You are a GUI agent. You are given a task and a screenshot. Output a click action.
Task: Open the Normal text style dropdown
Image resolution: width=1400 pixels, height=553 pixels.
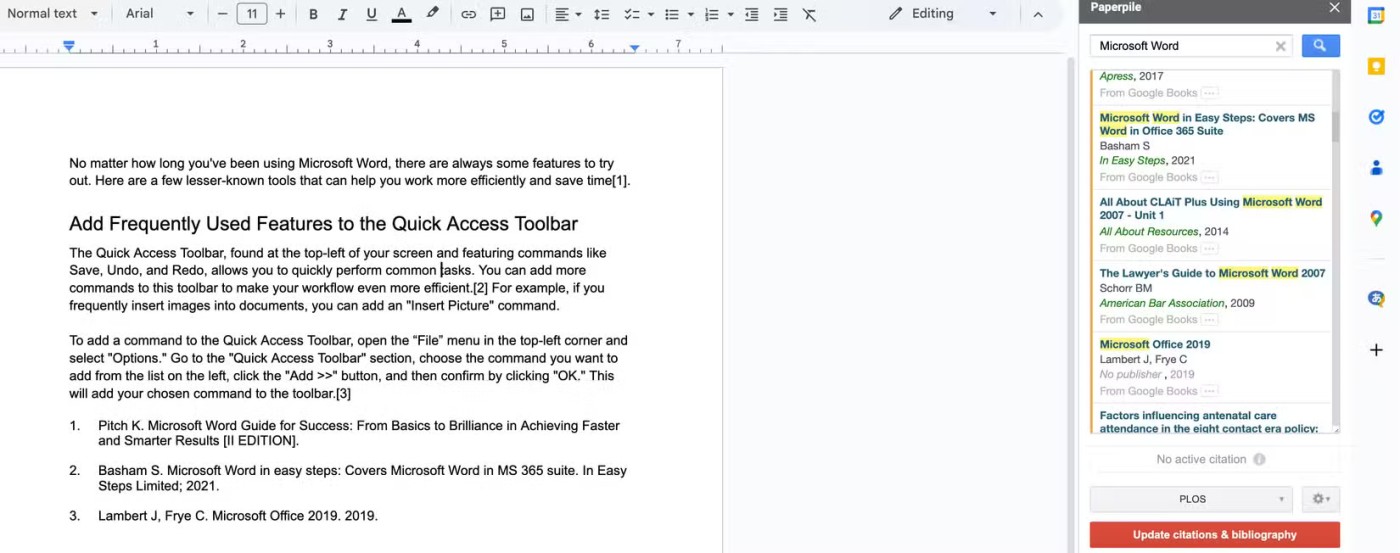tap(53, 14)
